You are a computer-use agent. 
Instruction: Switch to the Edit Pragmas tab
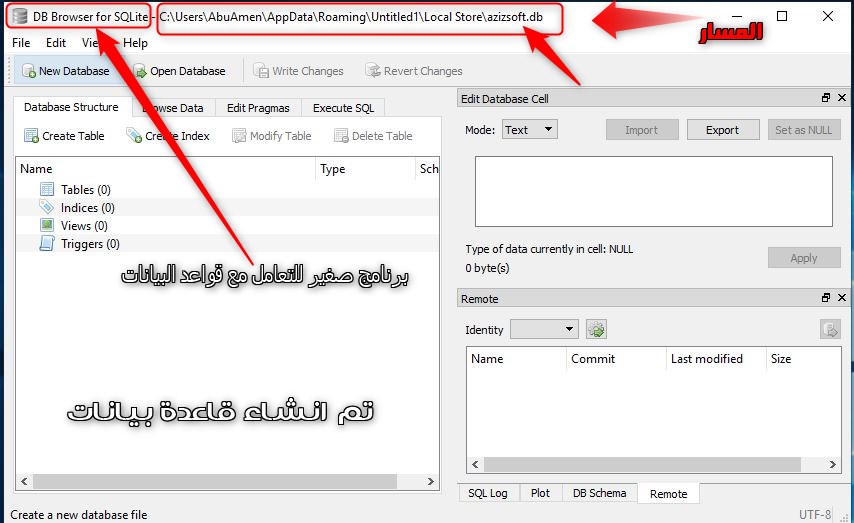pyautogui.click(x=258, y=108)
